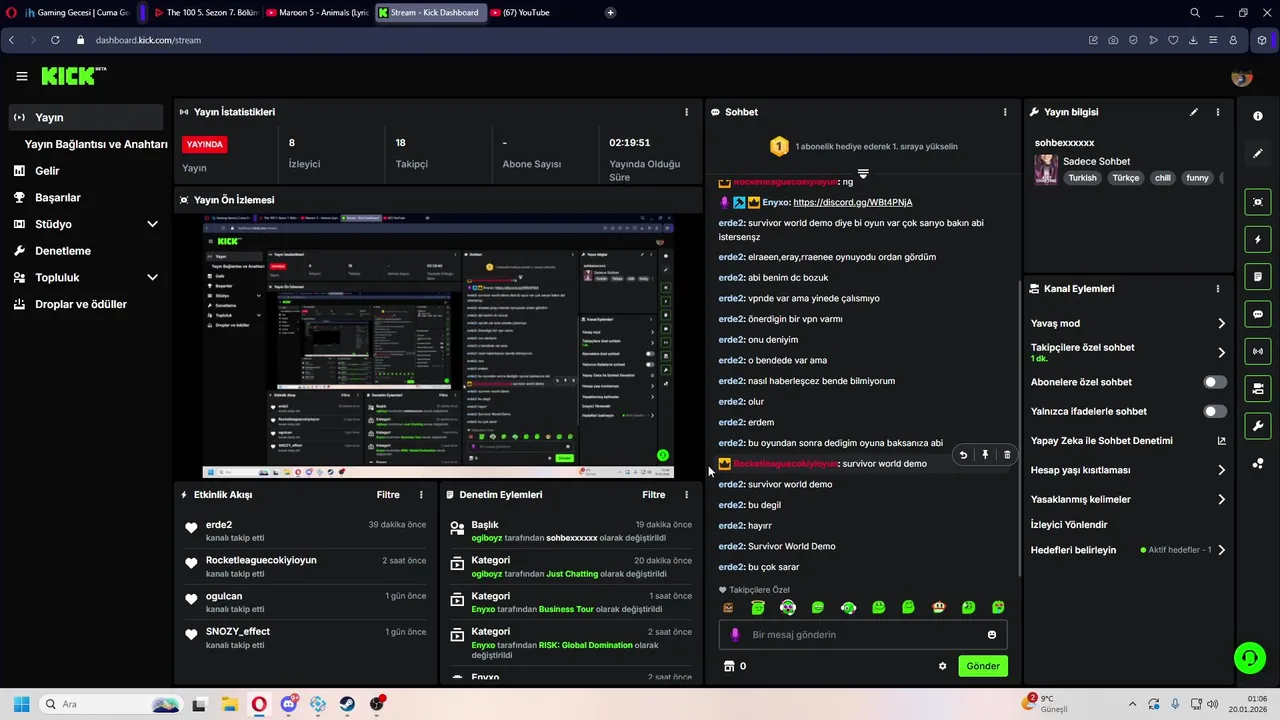Click the lightning bolt icon in right sidebar
The image size is (1280, 720).
1258,240
